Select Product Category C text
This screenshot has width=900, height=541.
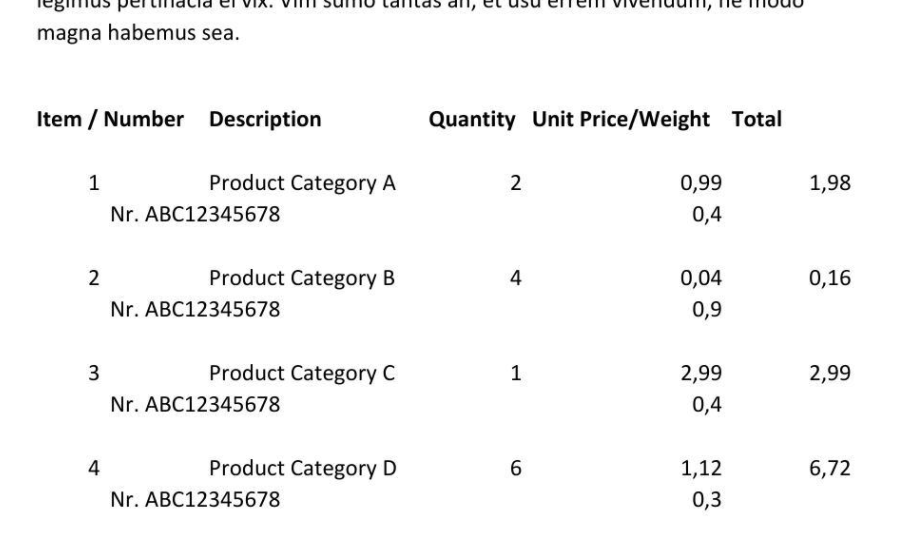point(302,373)
